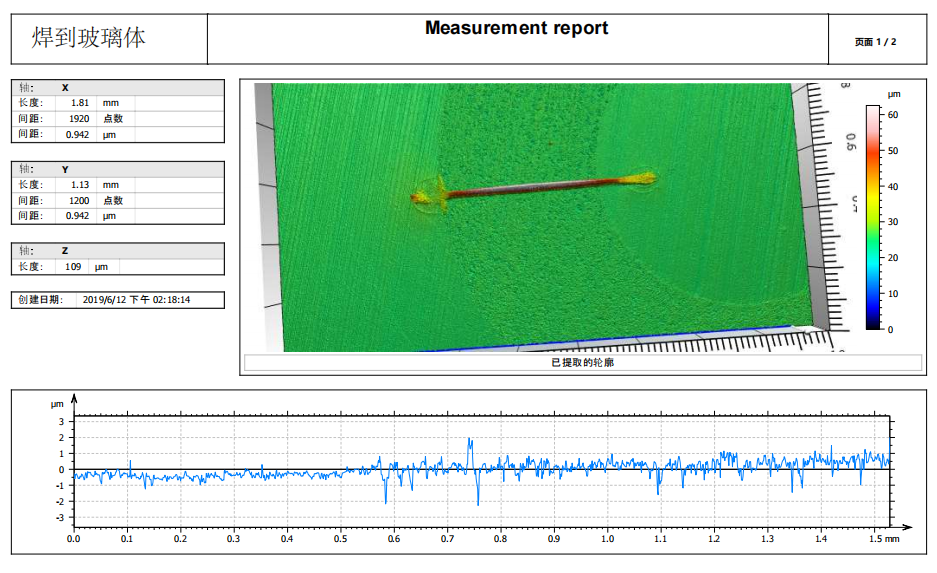This screenshot has height=573, width=937.
Task: Click the -3 tick on profile y-axis
Action: point(60,518)
